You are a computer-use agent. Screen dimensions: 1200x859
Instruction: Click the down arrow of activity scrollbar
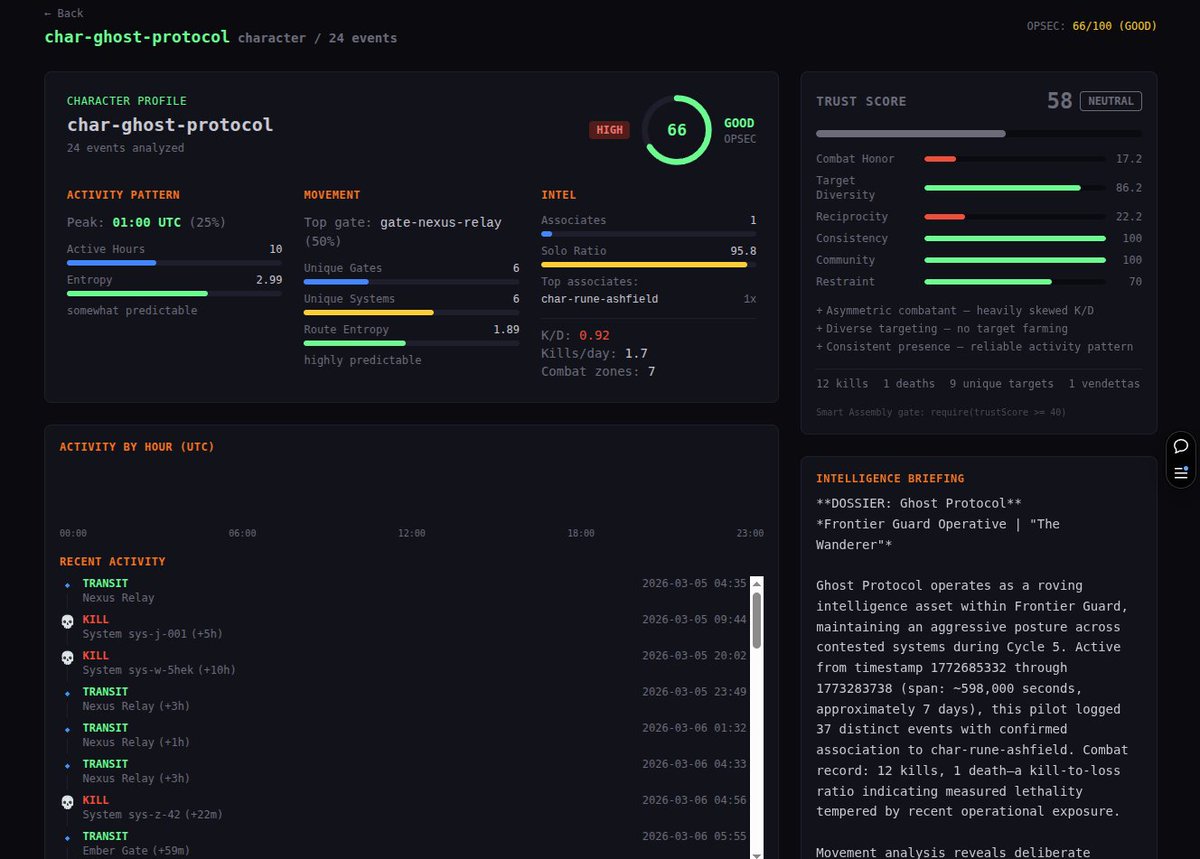756,852
